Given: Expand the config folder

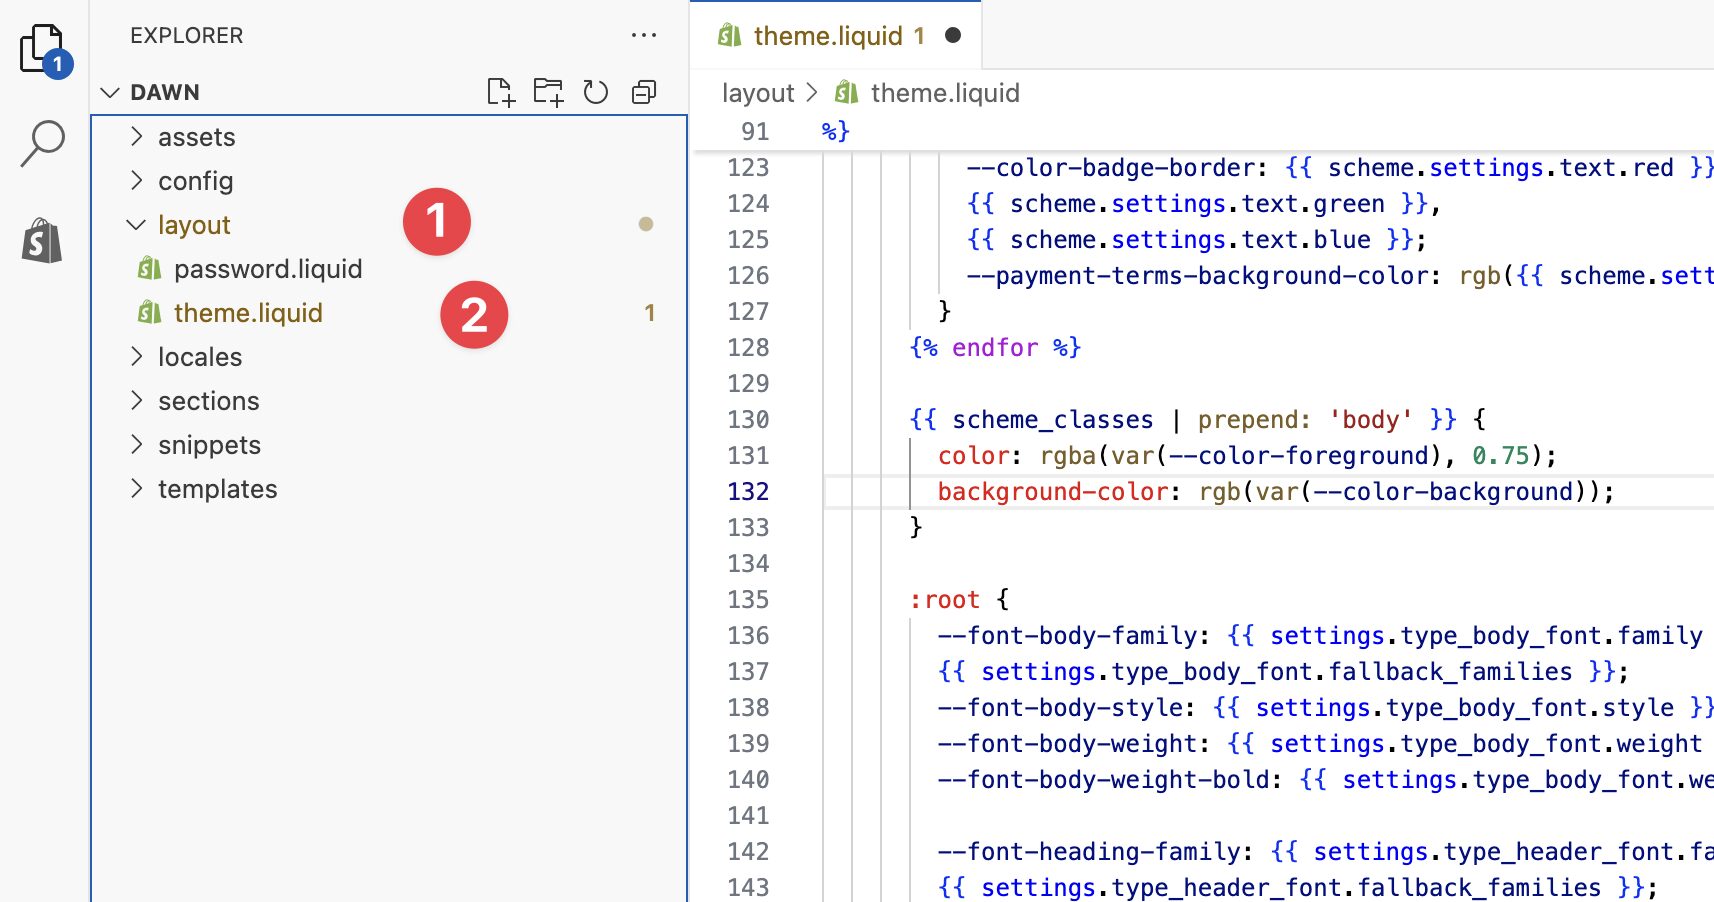Looking at the screenshot, I should coord(195,181).
